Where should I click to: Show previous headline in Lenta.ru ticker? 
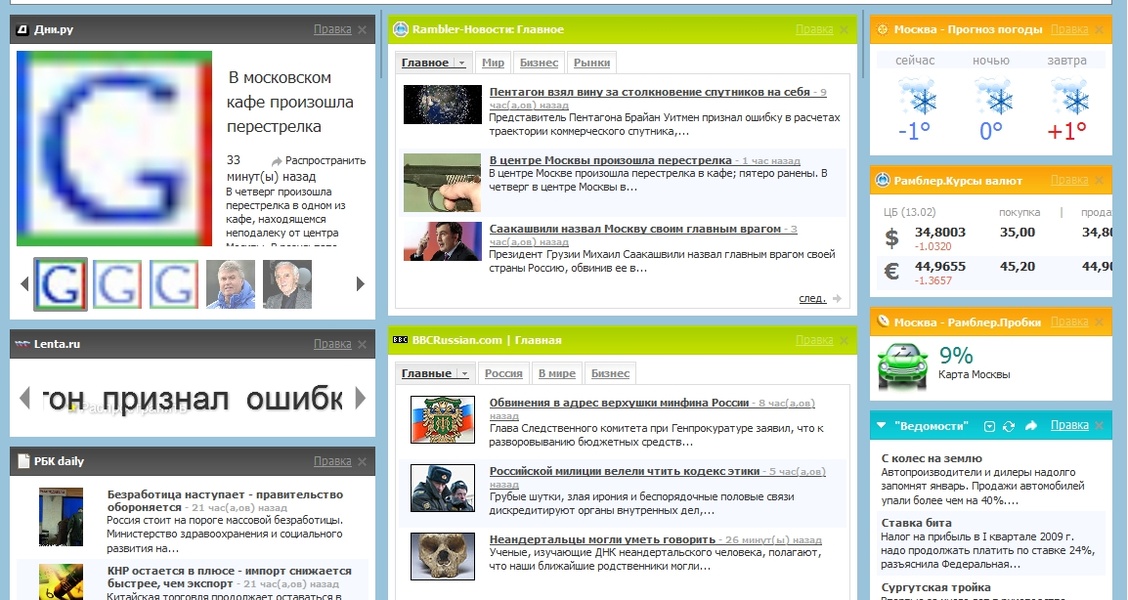tap(24, 397)
